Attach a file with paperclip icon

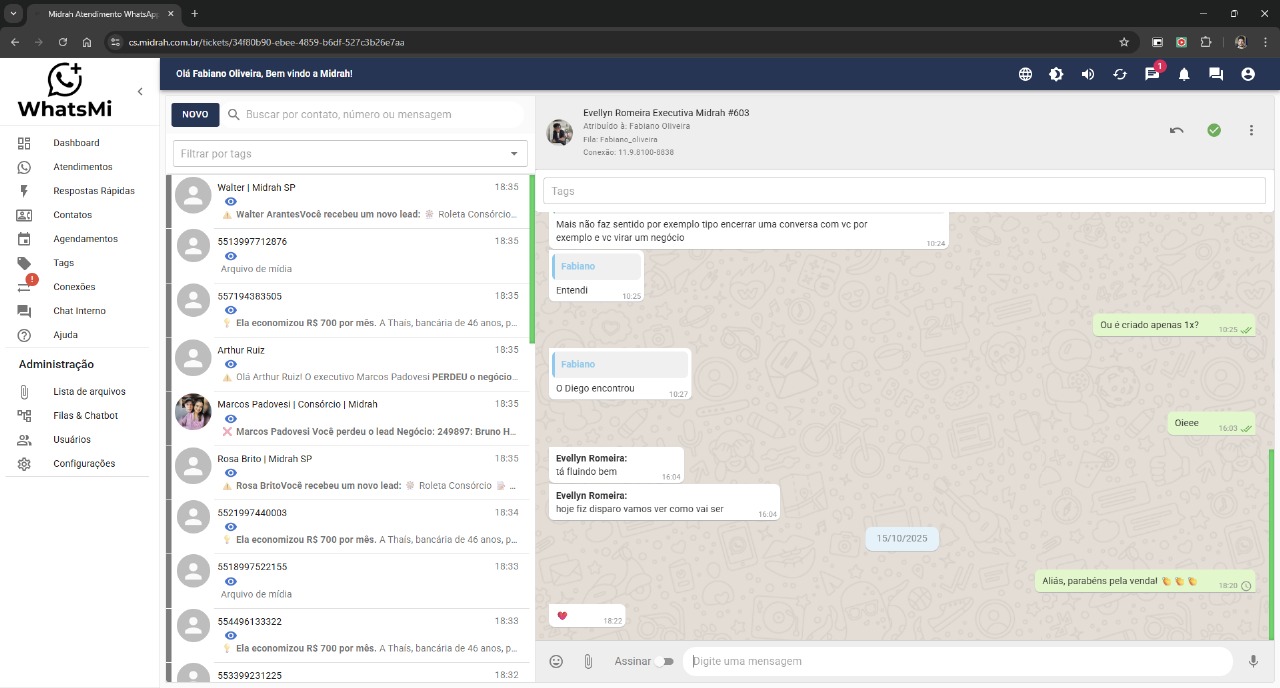588,661
